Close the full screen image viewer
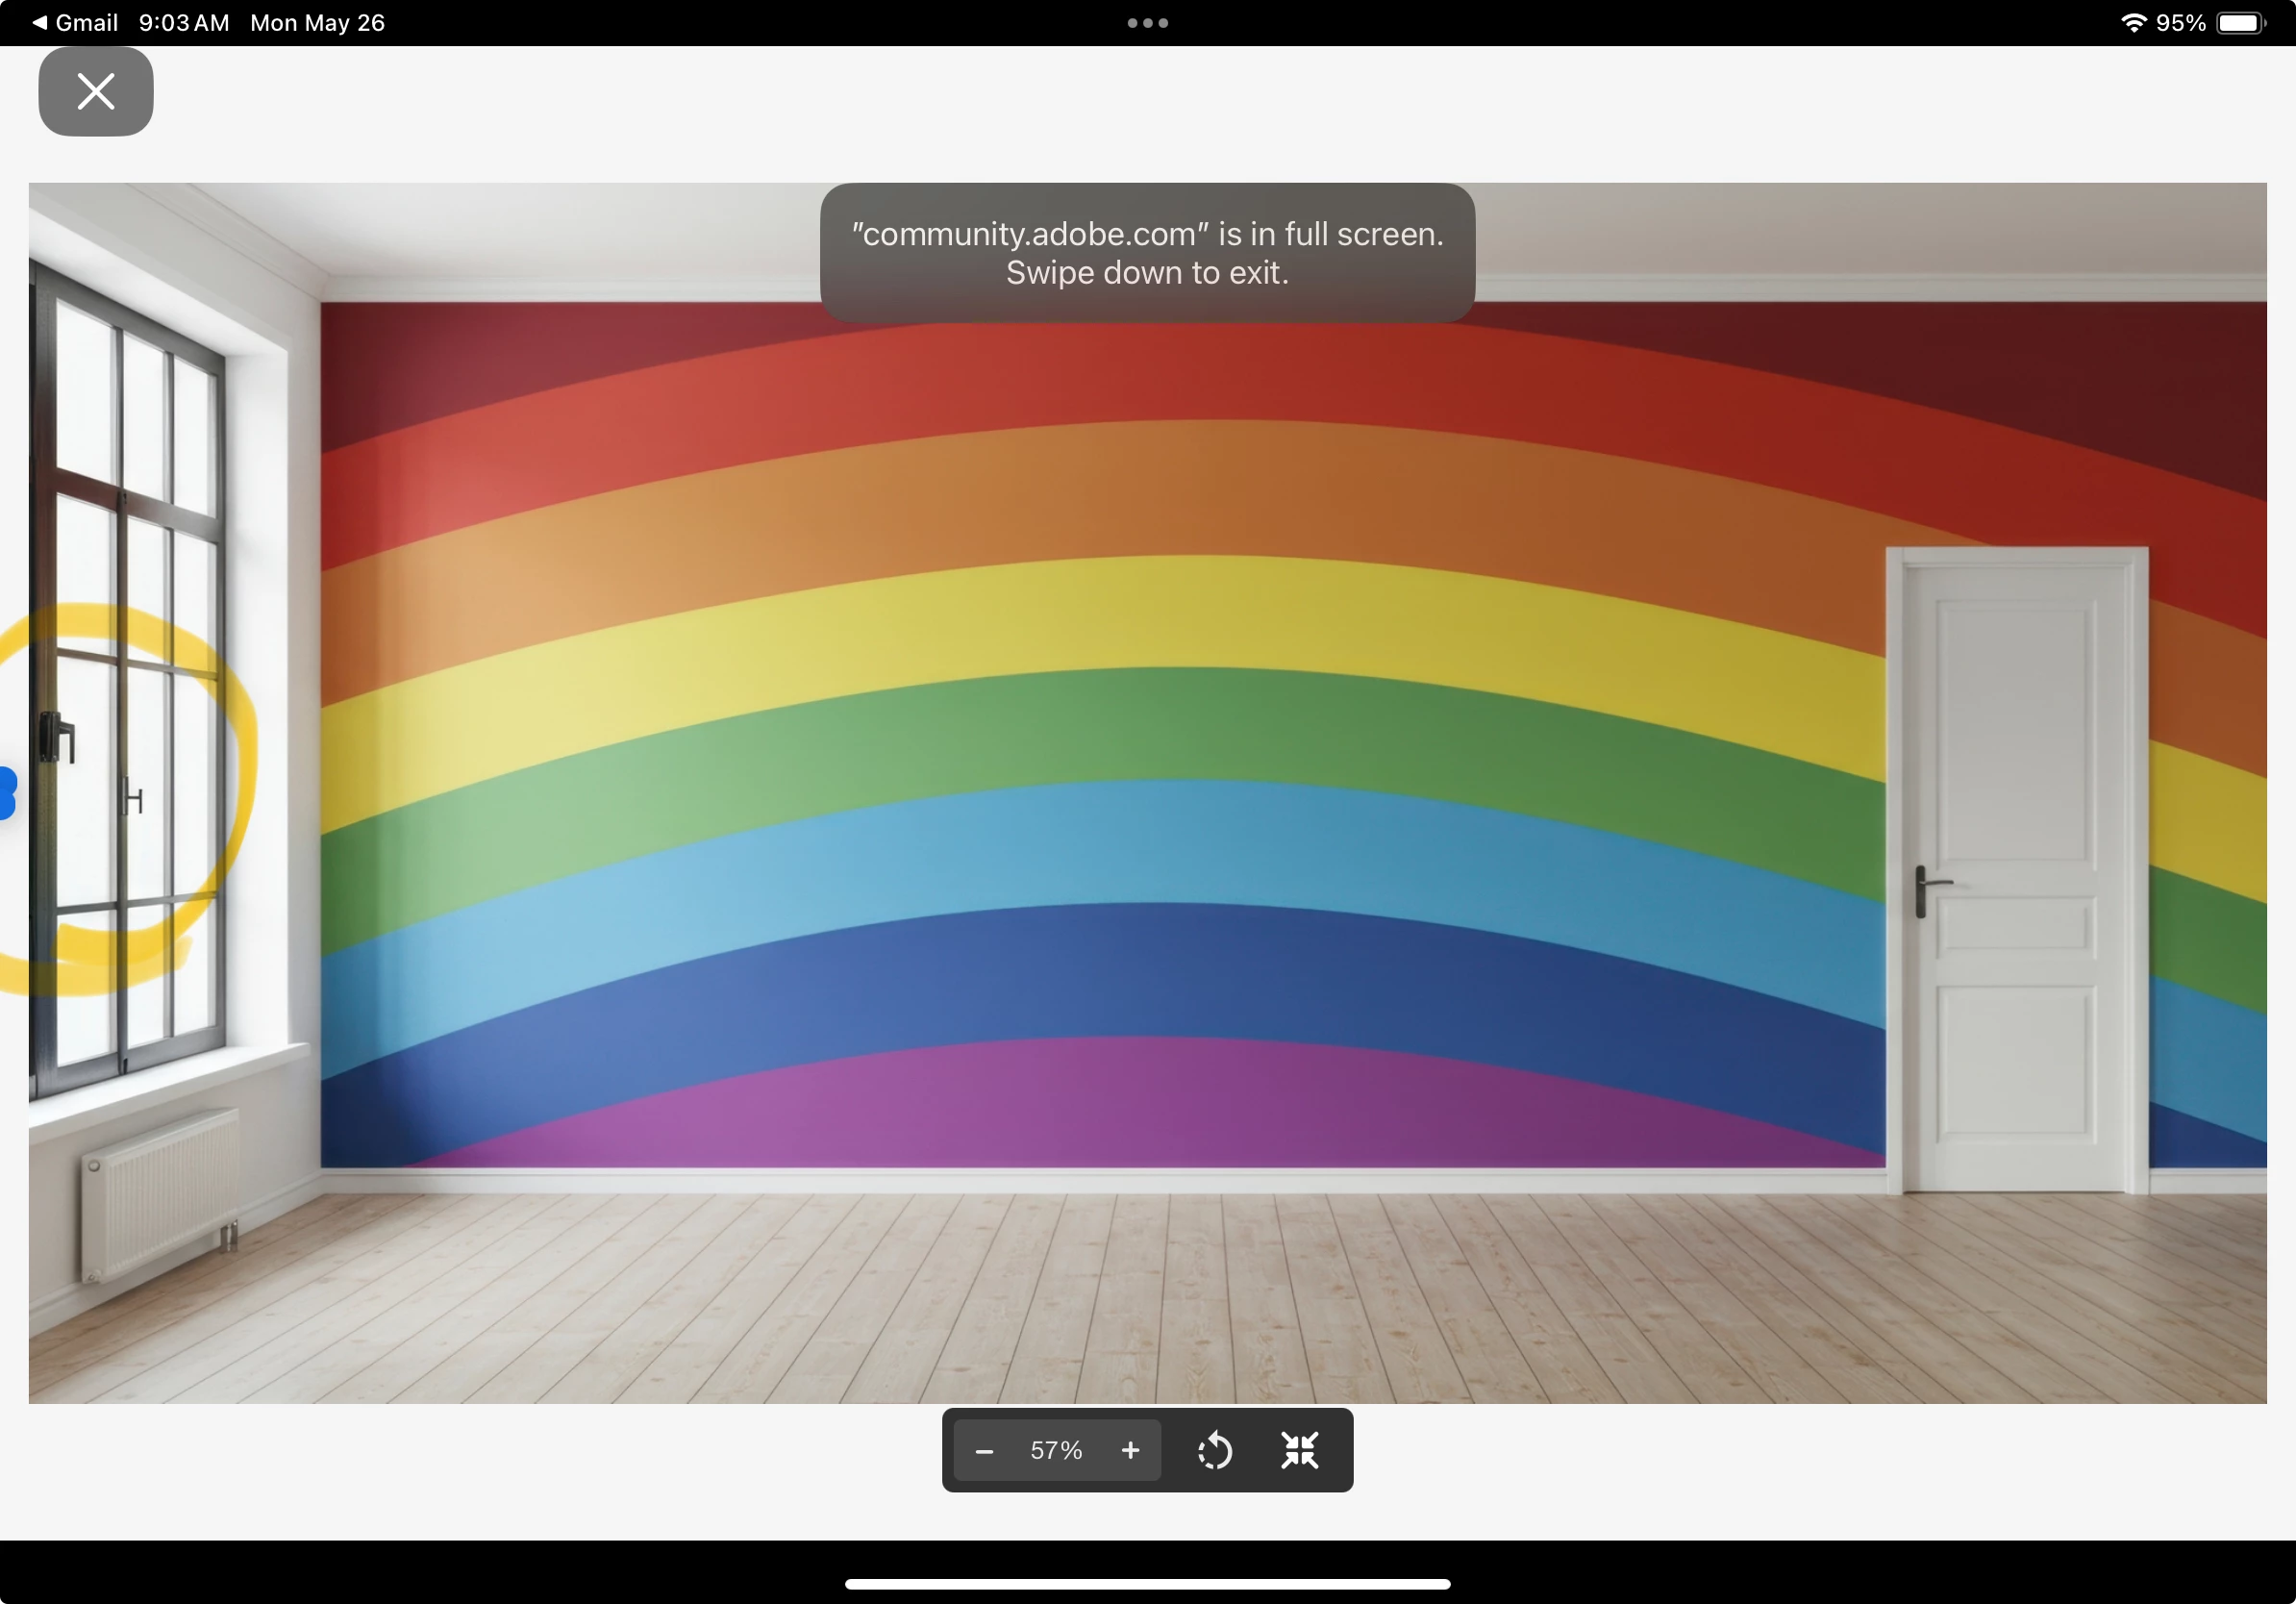Screen dimensions: 2296x1604 tap(96, 91)
